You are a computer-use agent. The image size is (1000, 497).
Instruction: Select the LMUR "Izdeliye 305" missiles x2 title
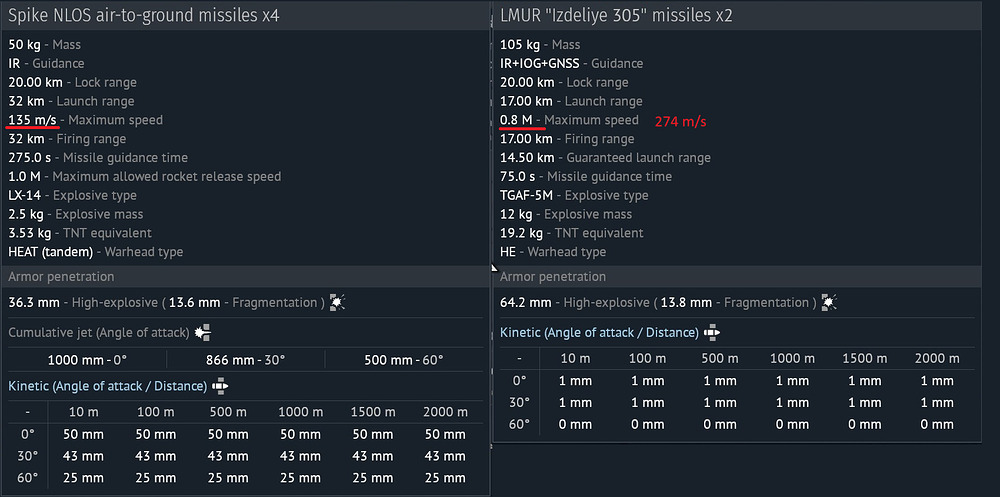point(616,16)
